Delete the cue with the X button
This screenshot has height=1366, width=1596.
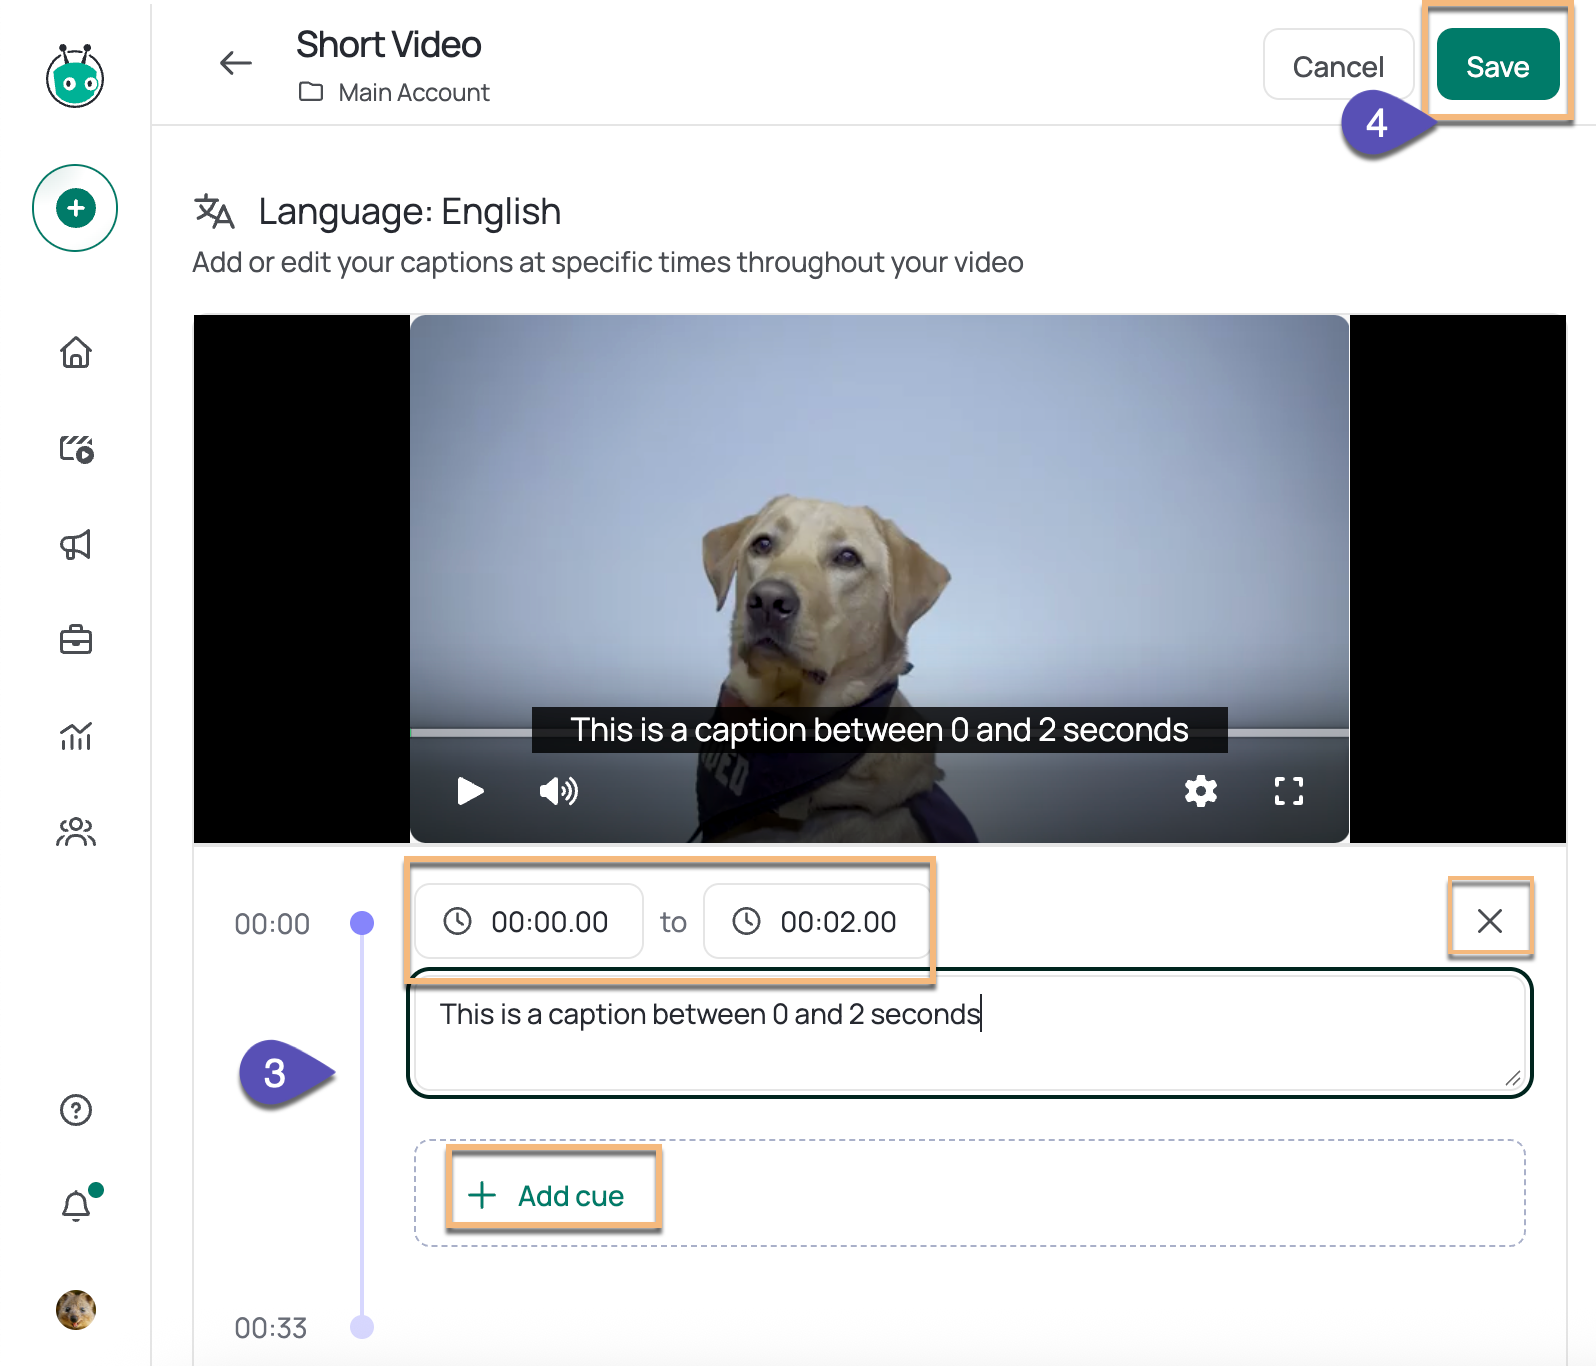click(1490, 920)
